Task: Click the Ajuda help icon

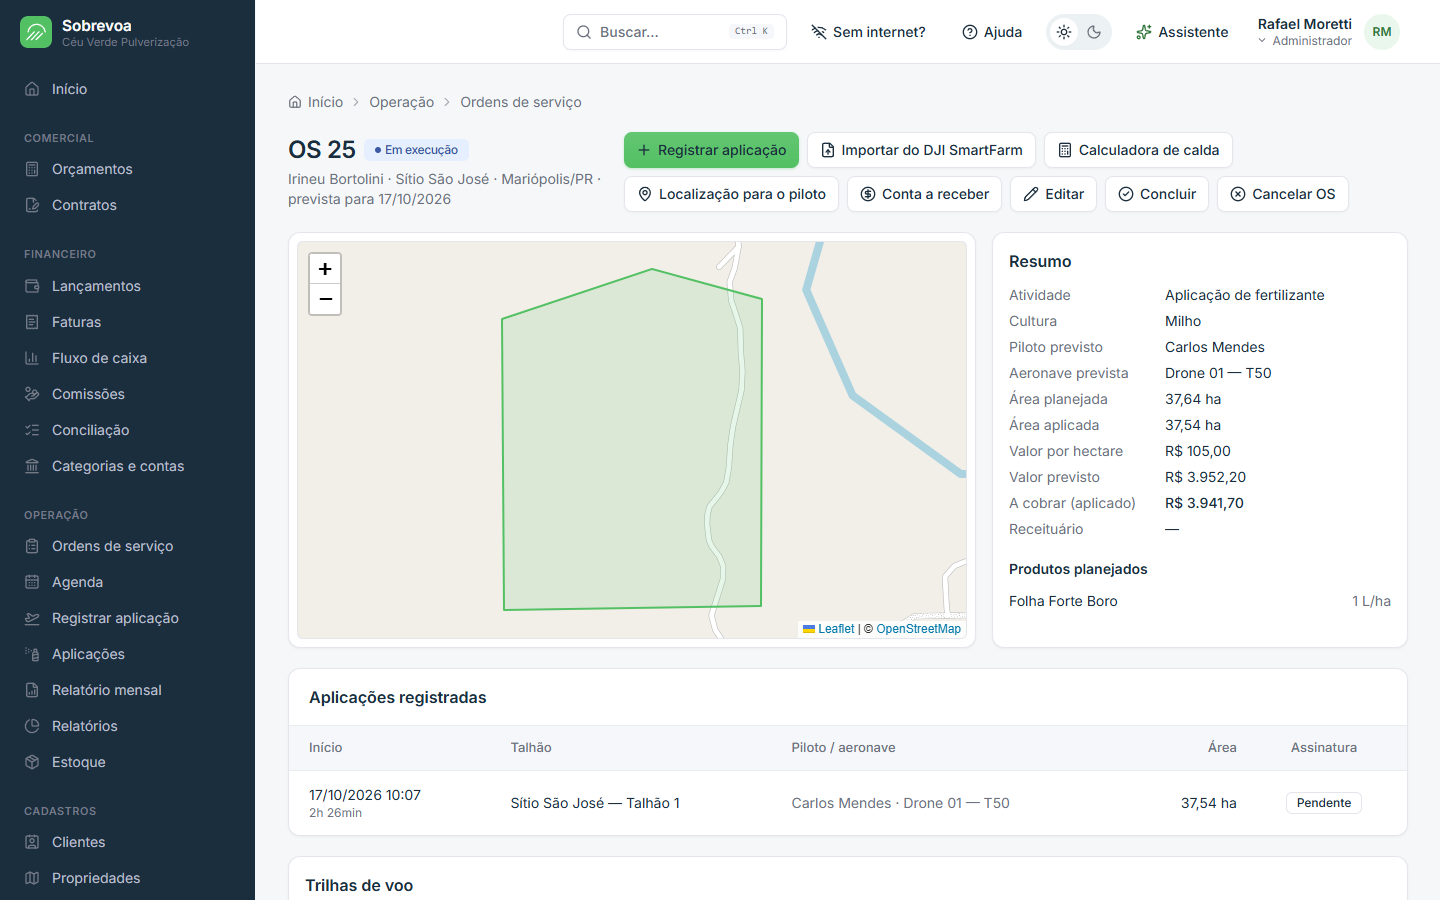Action: point(970,32)
